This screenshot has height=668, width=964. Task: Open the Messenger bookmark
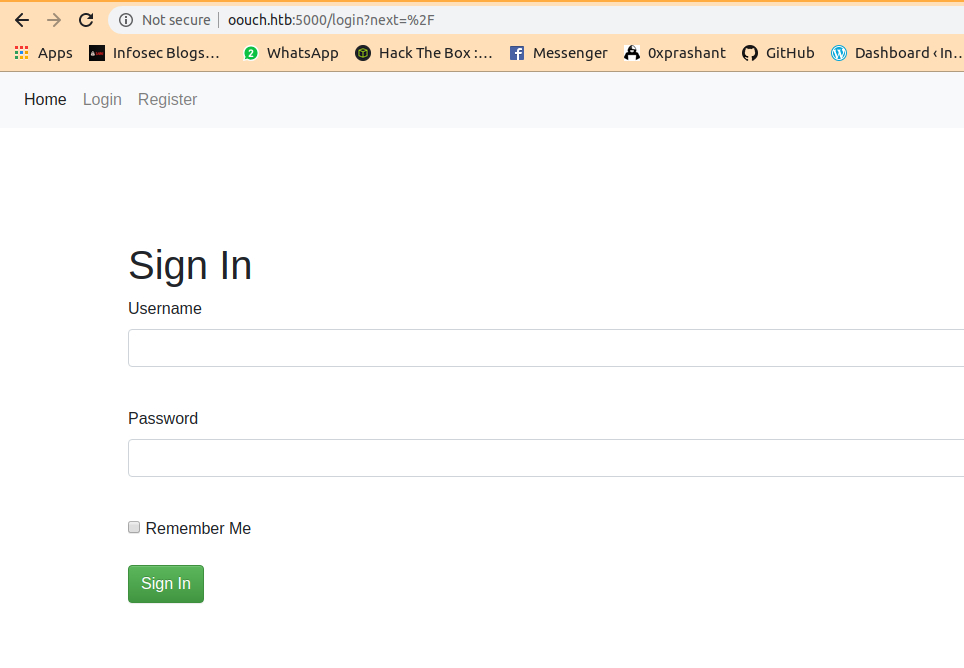click(558, 53)
